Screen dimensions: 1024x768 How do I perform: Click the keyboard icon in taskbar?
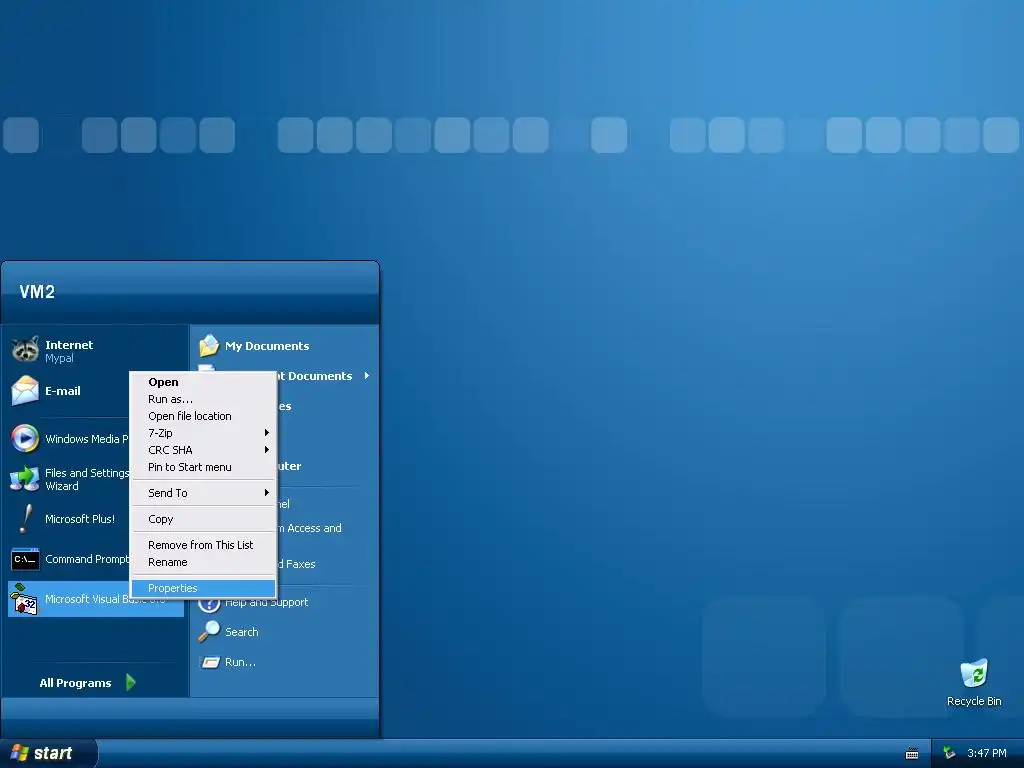tap(912, 754)
